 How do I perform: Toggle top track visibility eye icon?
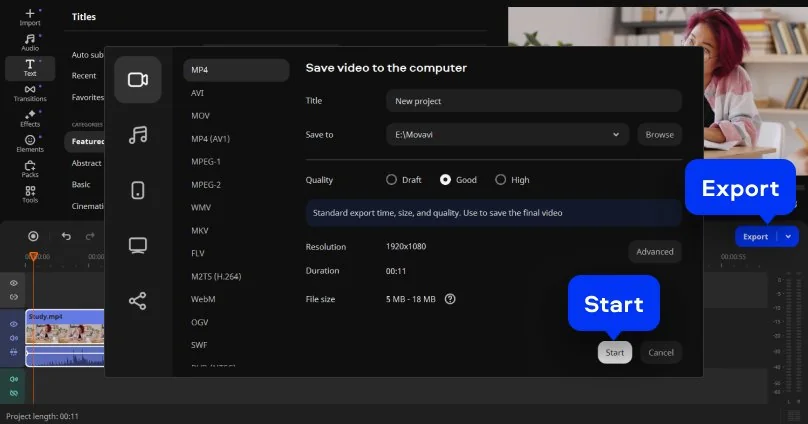14,283
